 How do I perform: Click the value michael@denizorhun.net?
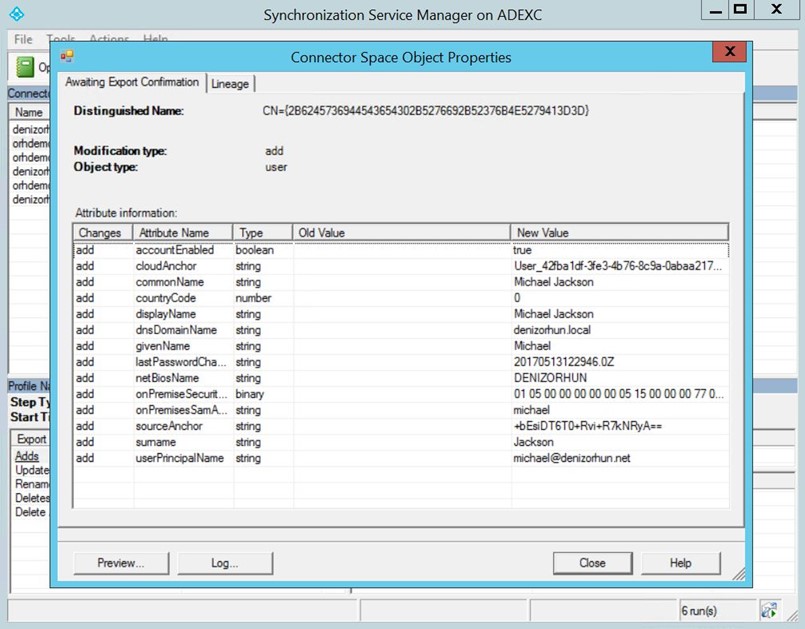coord(571,458)
